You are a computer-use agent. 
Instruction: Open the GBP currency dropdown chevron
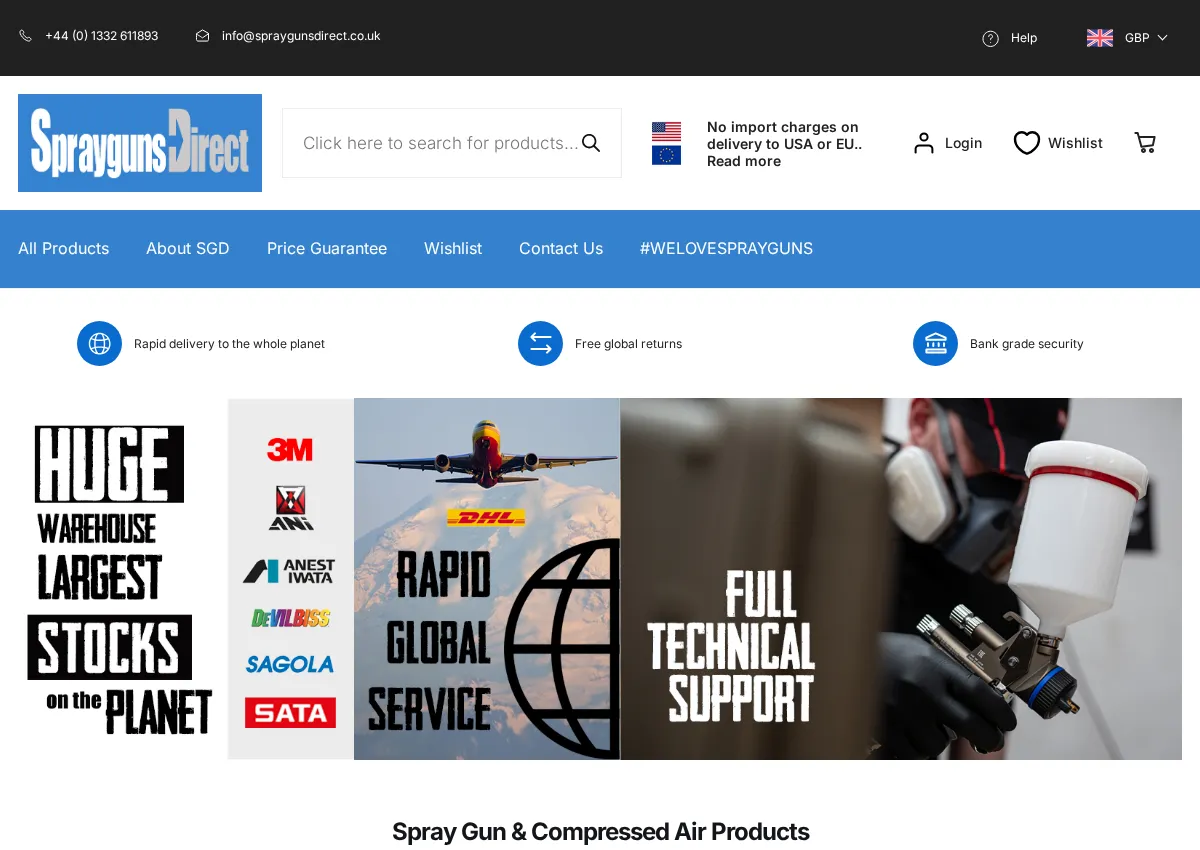pyautogui.click(x=1162, y=38)
